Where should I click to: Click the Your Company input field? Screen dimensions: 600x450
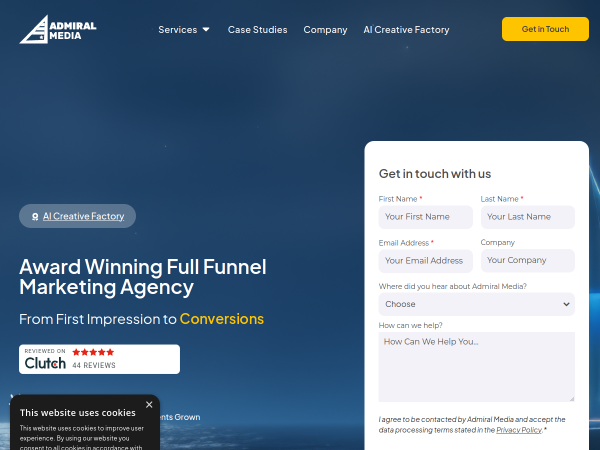tap(528, 261)
